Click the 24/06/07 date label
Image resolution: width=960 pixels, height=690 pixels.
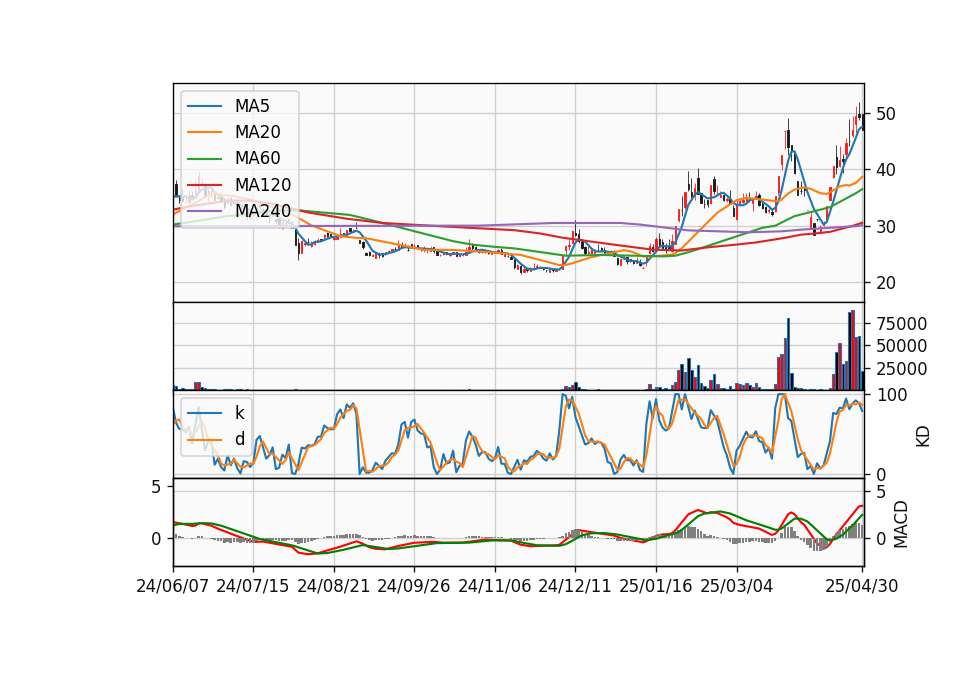pos(173,586)
